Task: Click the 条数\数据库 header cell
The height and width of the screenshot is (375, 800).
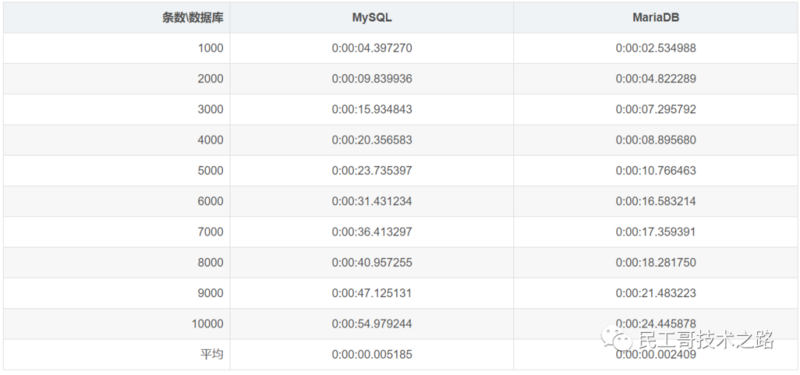Action: [x=193, y=17]
